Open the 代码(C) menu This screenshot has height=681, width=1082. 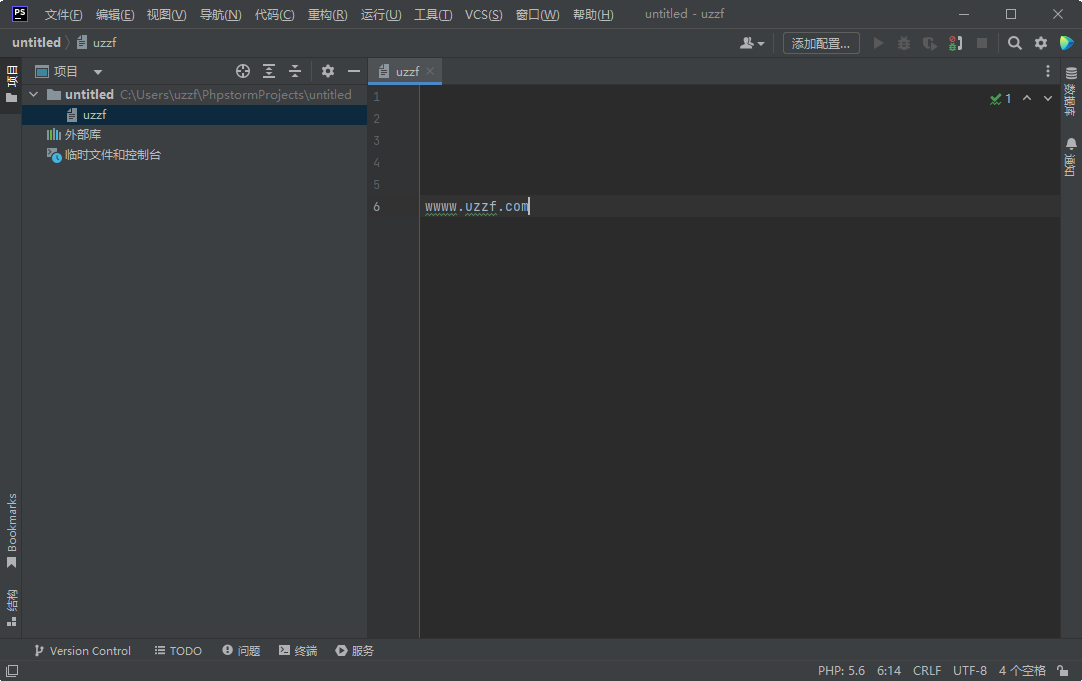tap(274, 14)
